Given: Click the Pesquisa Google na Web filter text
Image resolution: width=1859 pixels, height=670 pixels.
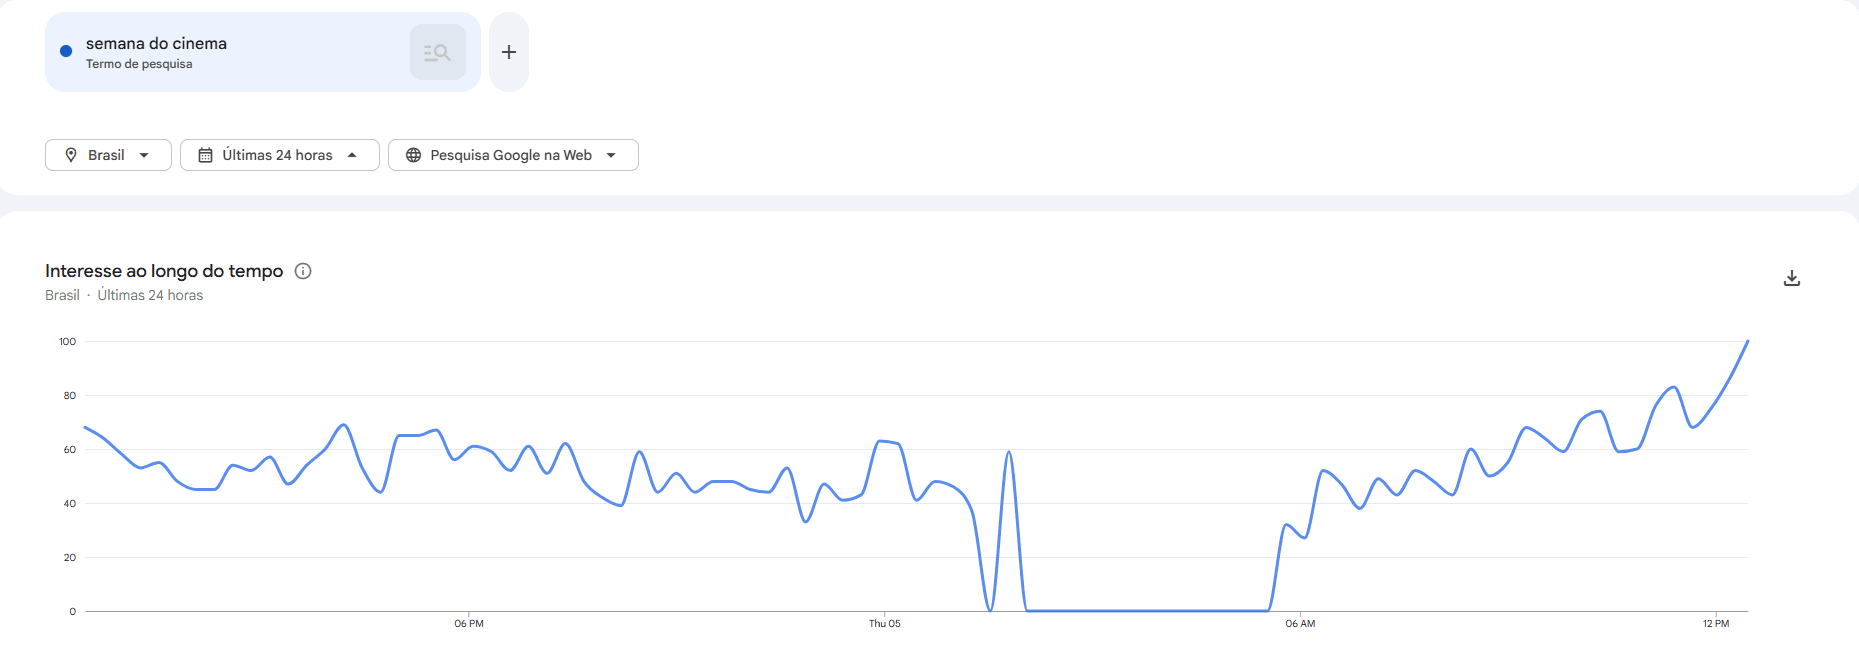Looking at the screenshot, I should 511,155.
